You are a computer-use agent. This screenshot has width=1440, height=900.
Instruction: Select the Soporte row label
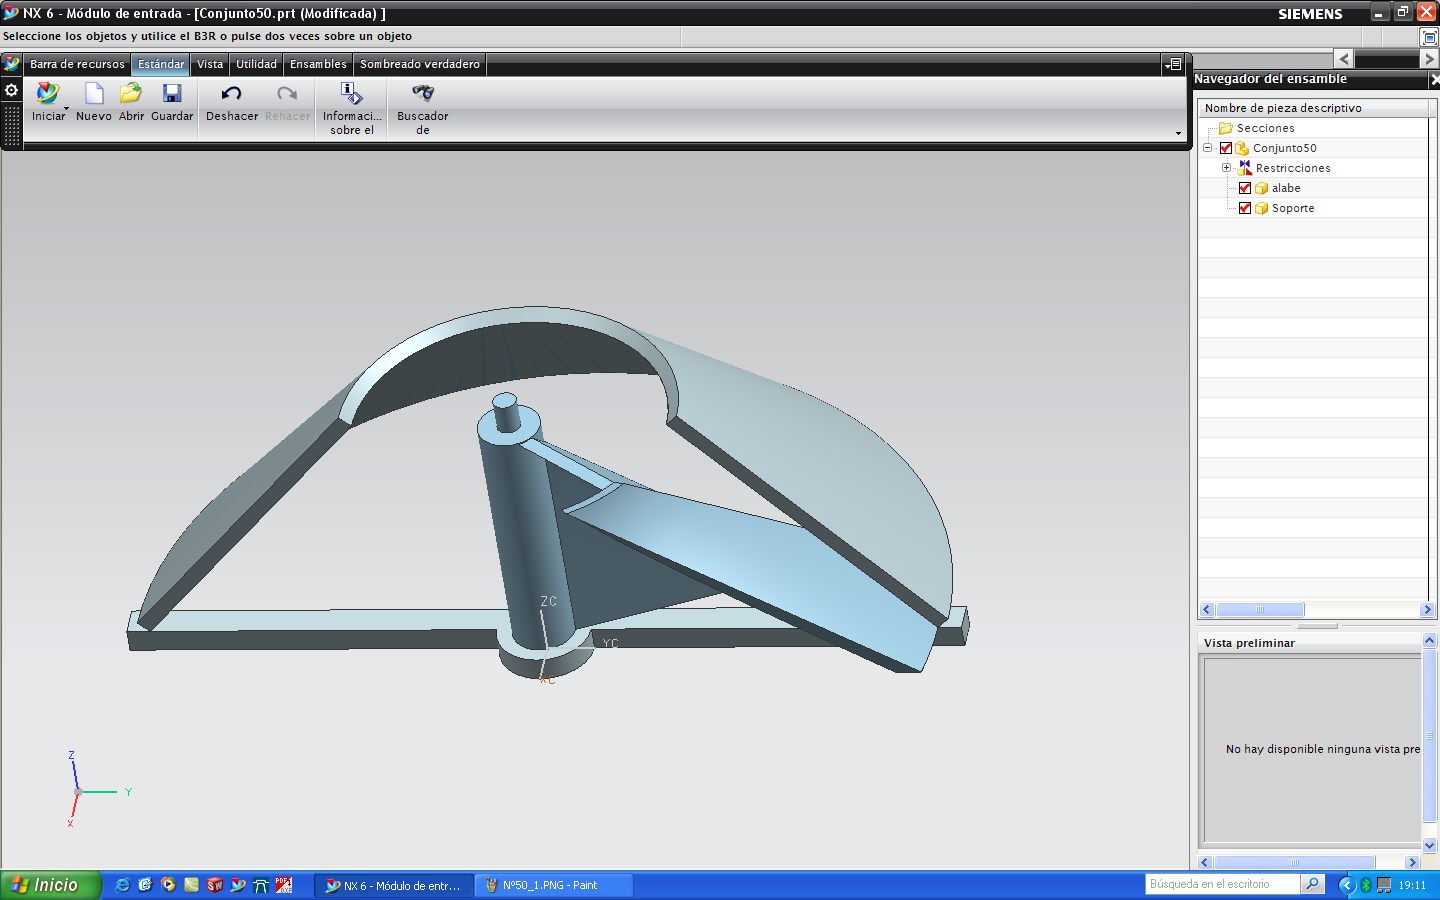pos(1293,208)
